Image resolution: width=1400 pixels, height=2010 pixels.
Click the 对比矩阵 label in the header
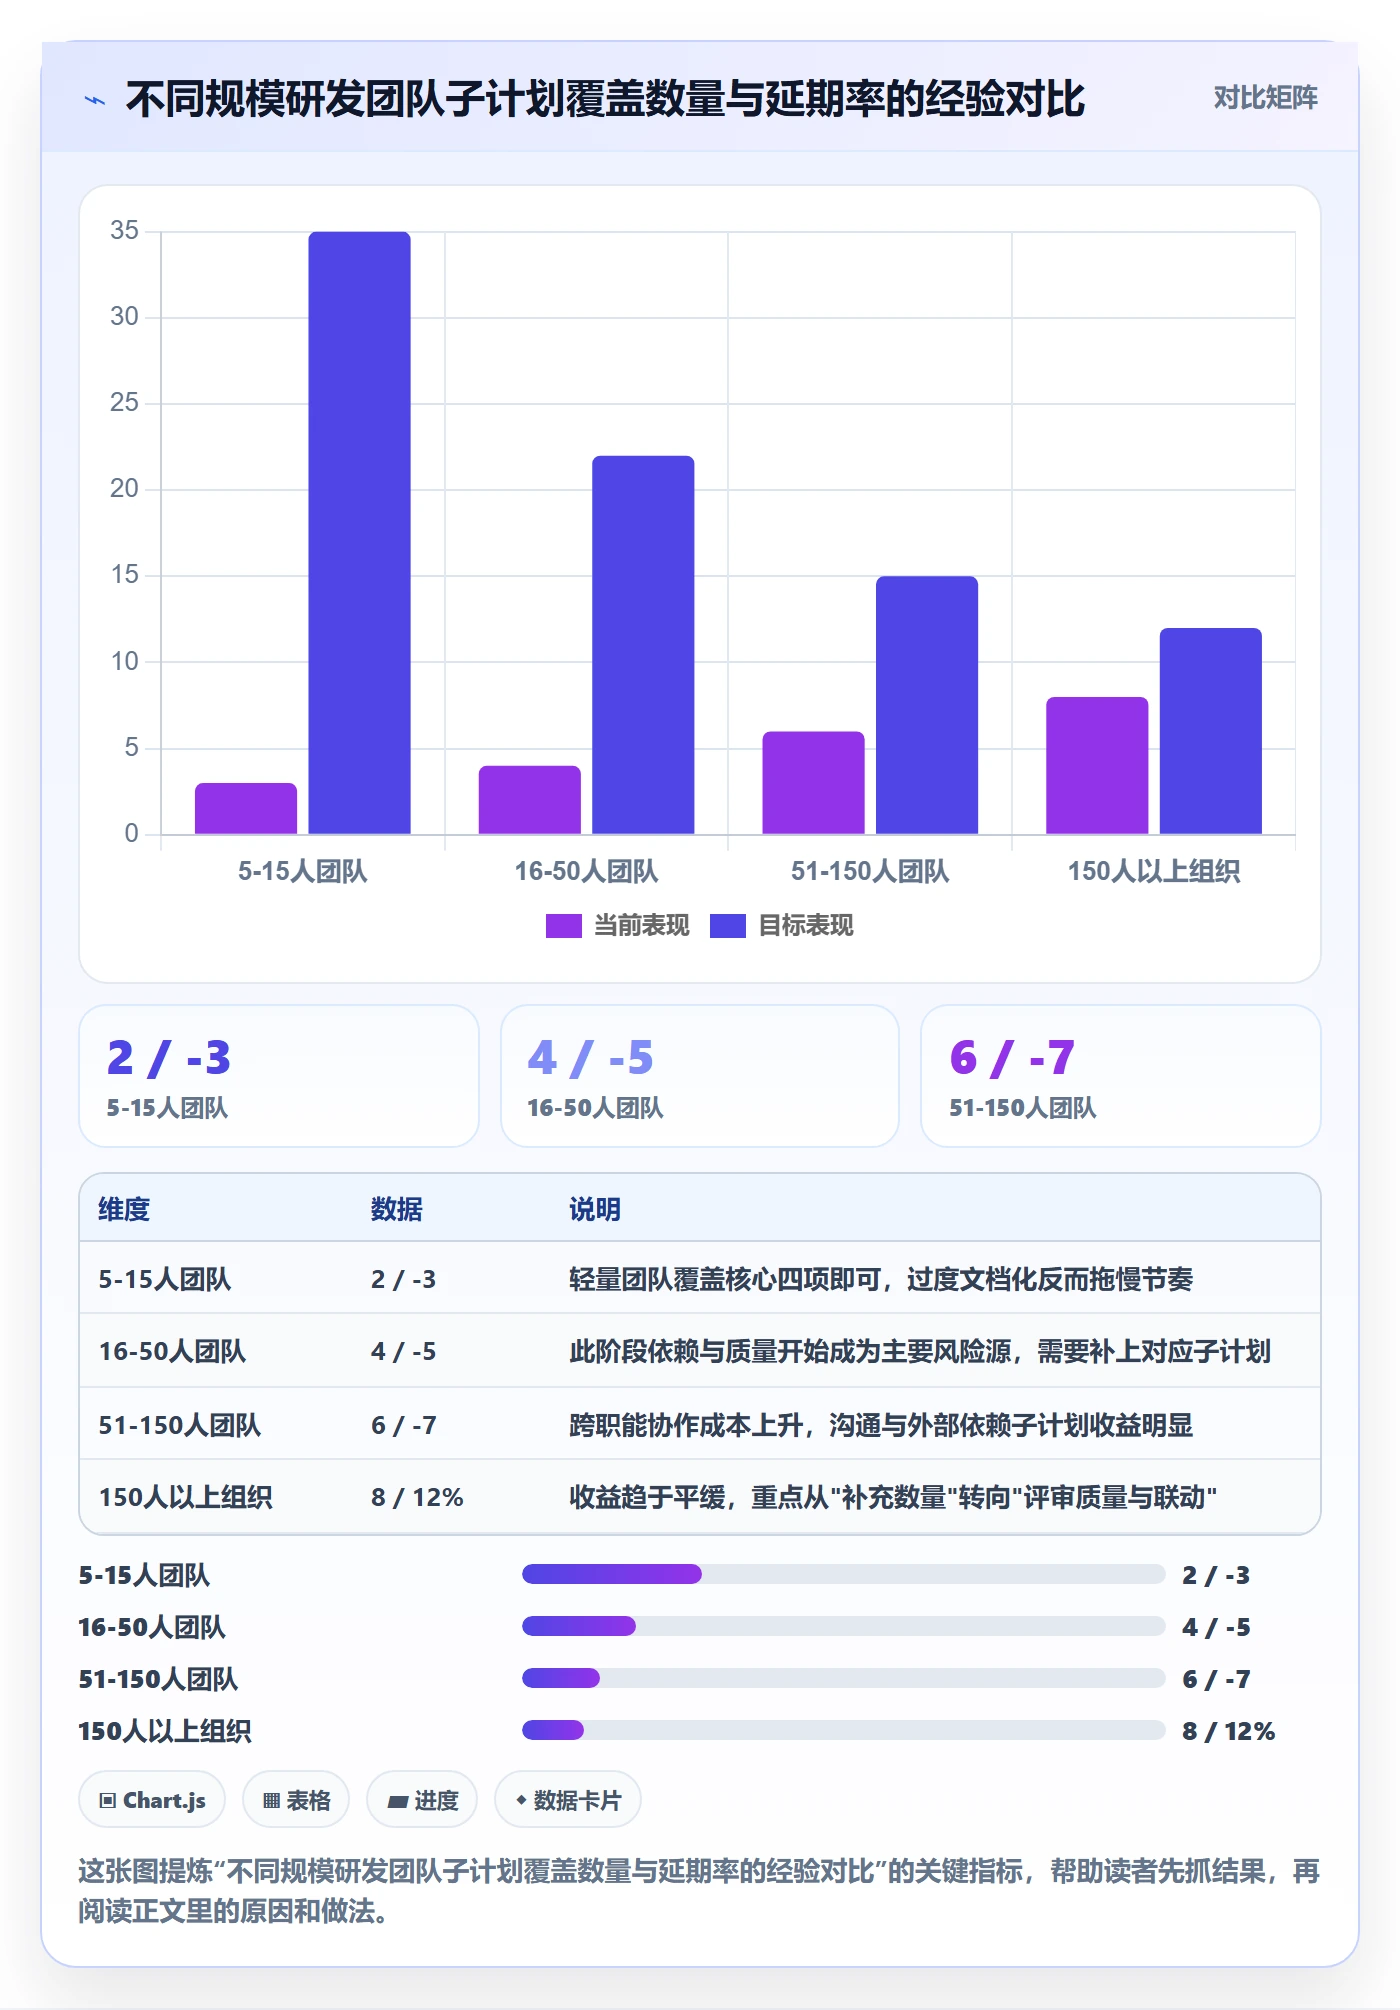click(x=1265, y=98)
